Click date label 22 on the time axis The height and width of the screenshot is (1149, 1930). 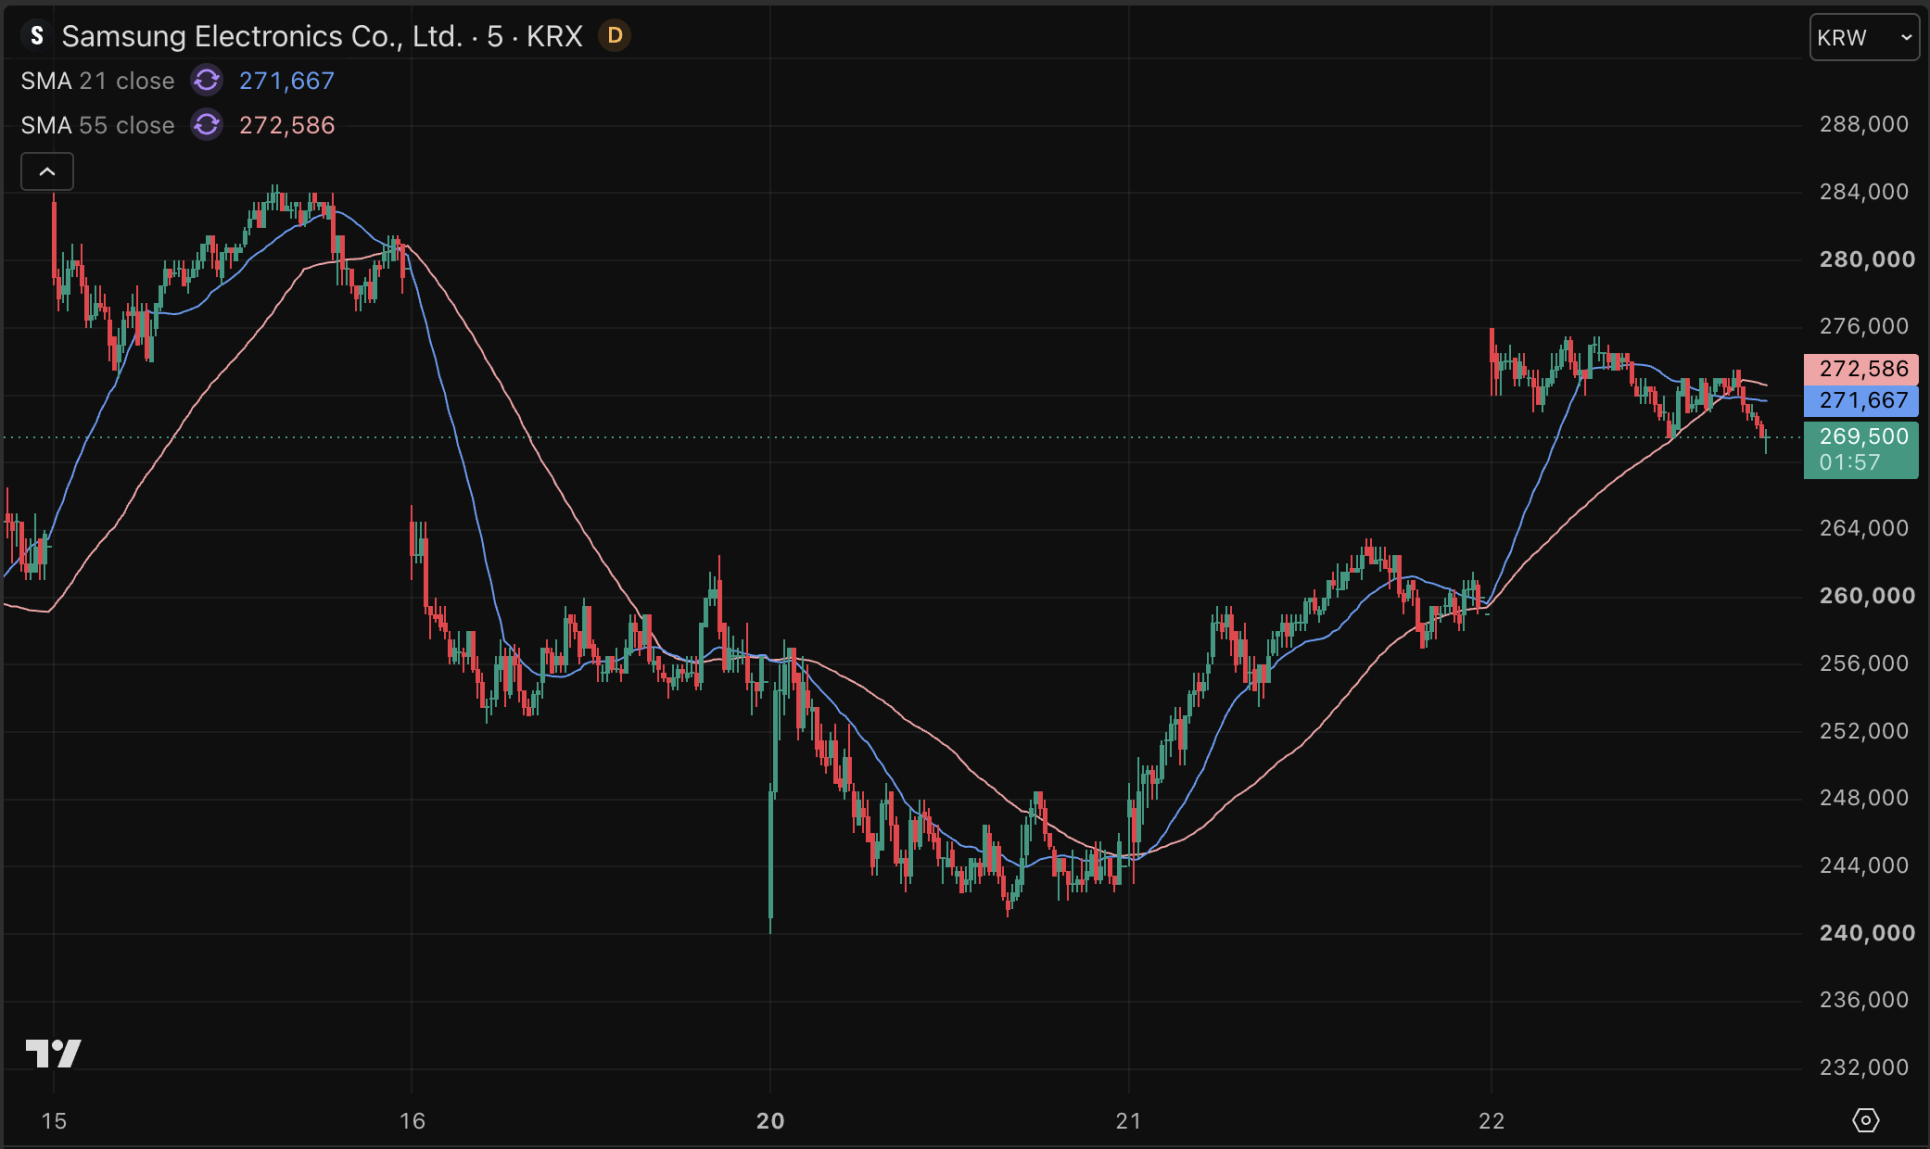(1491, 1121)
